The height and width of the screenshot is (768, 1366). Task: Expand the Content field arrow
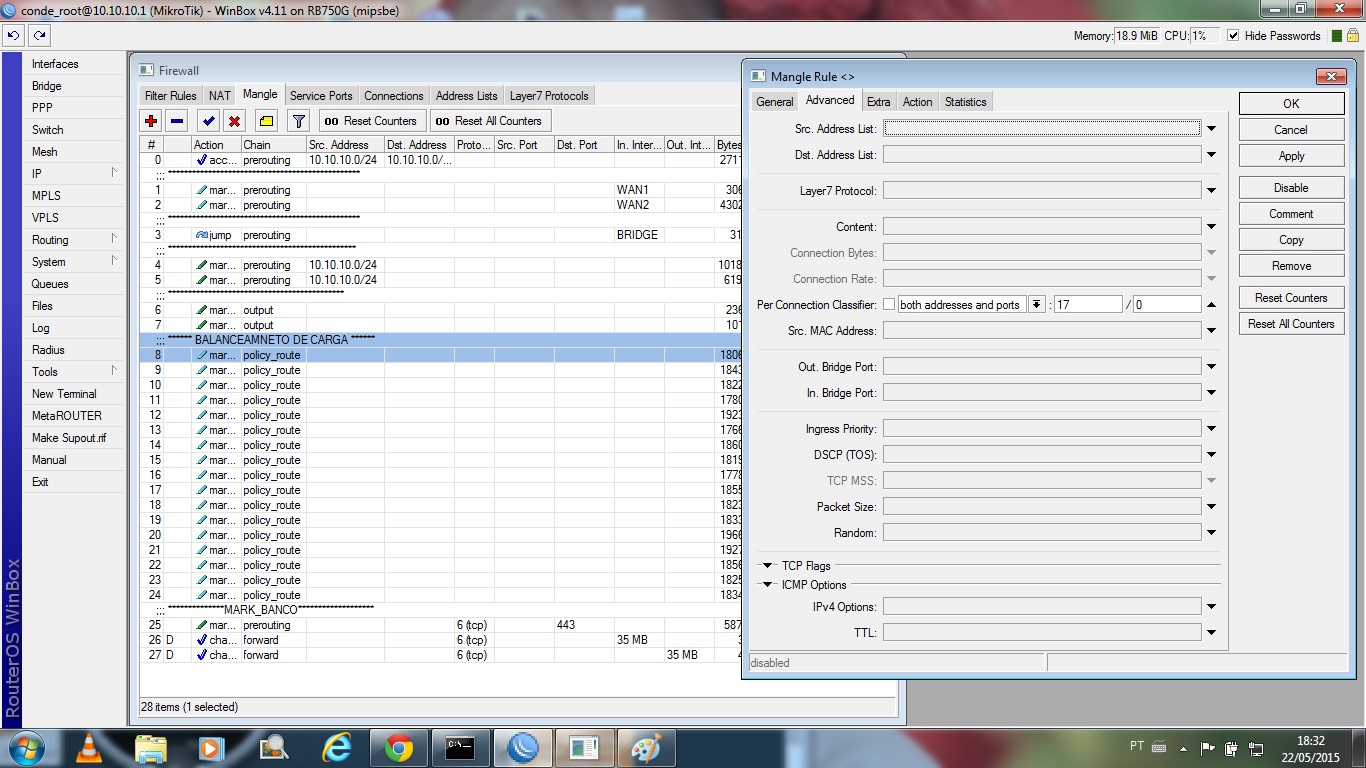click(1211, 227)
